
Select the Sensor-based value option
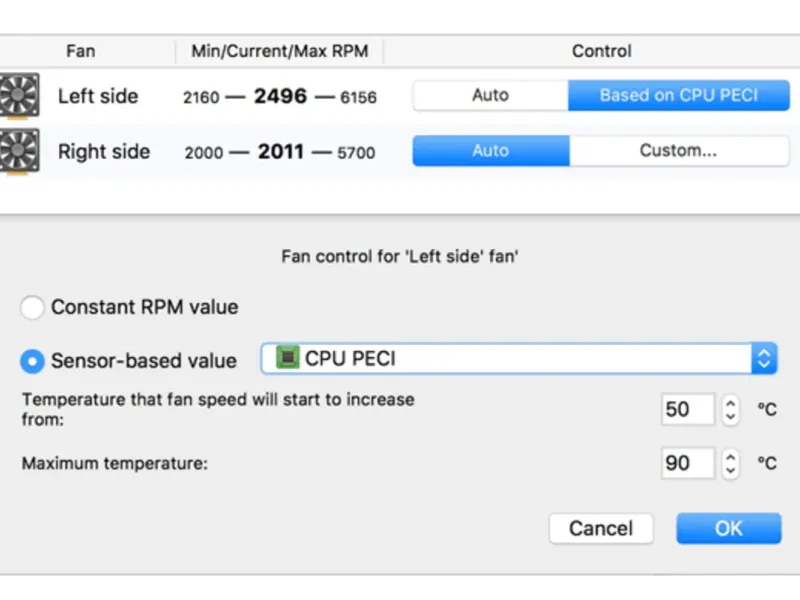click(x=32, y=360)
